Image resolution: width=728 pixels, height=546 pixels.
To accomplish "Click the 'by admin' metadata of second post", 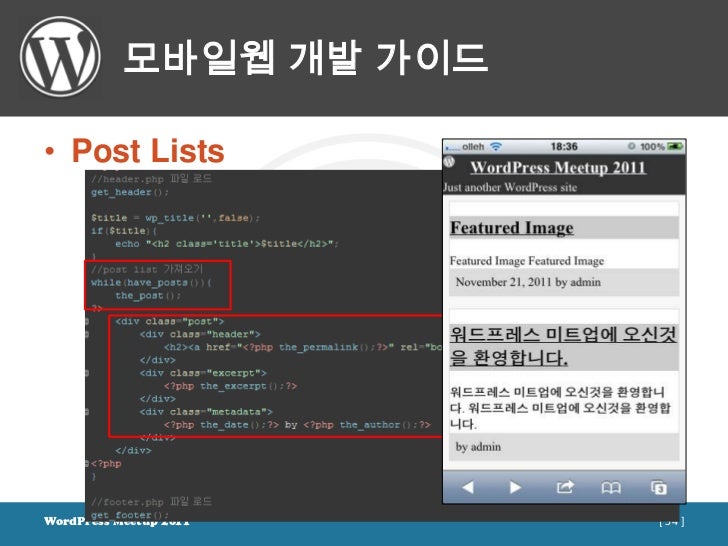I will click(x=478, y=447).
